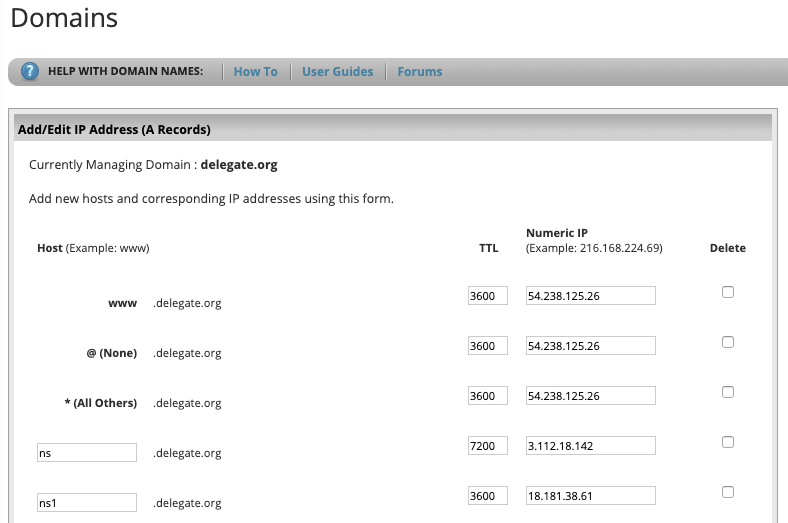Edit the 3.112.18.142 IP address field
This screenshot has width=788, height=523.
[590, 446]
